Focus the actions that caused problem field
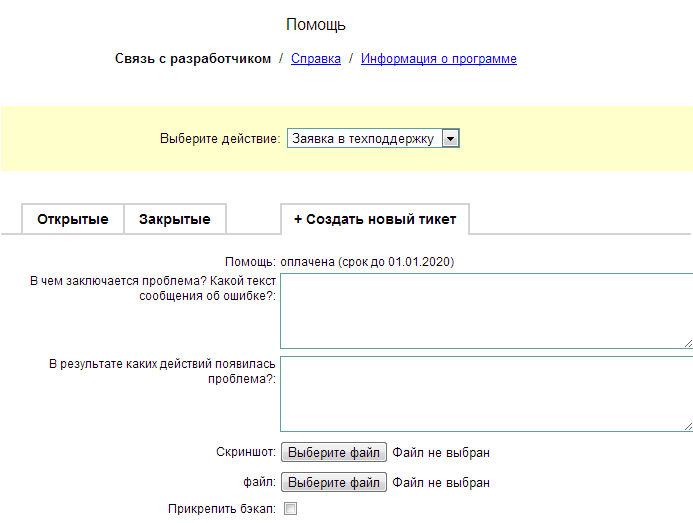693x523 pixels. [x=485, y=392]
